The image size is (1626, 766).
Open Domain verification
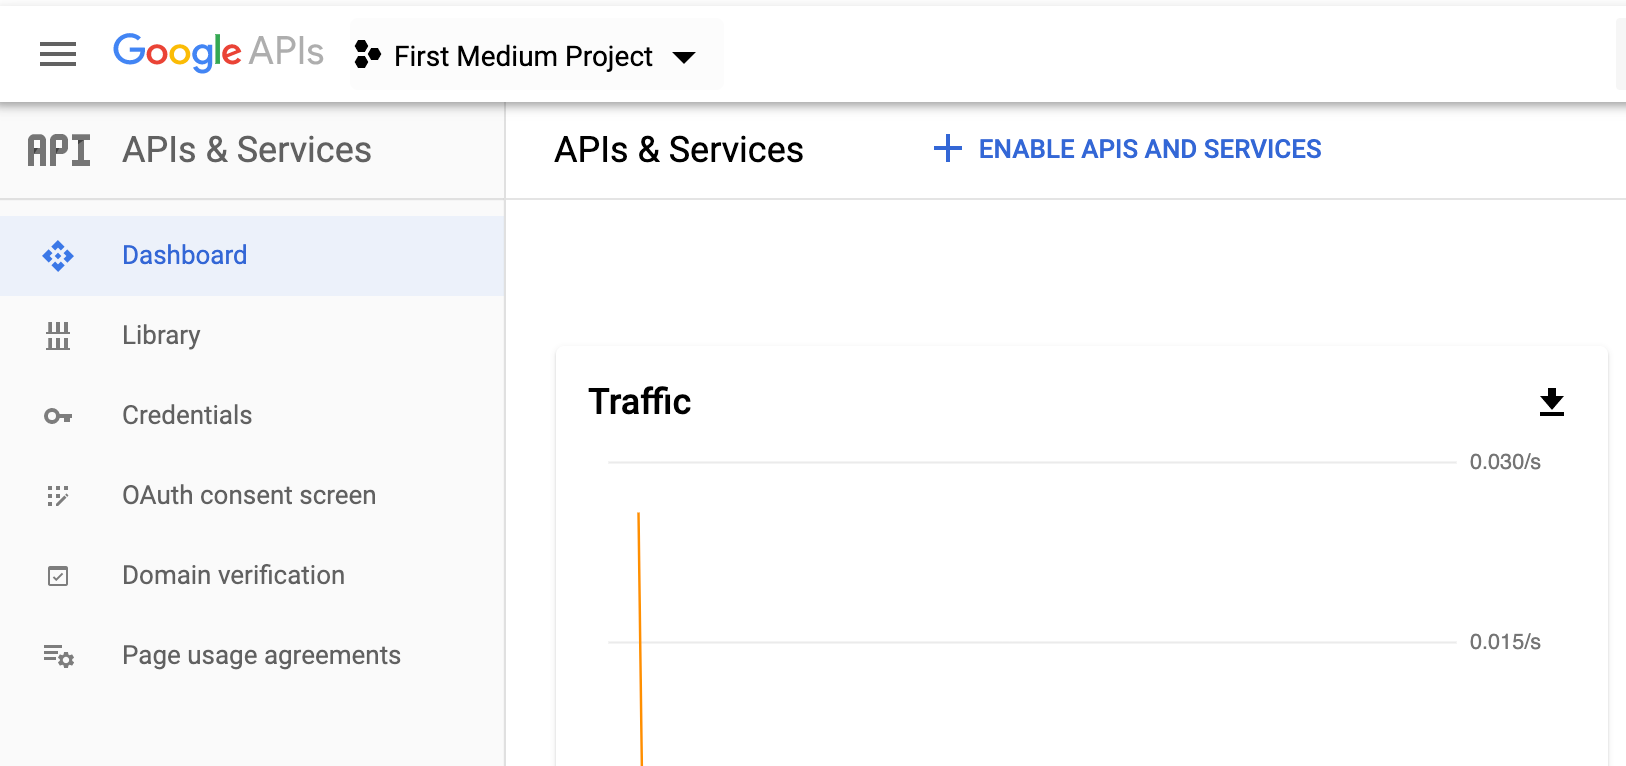point(252,576)
